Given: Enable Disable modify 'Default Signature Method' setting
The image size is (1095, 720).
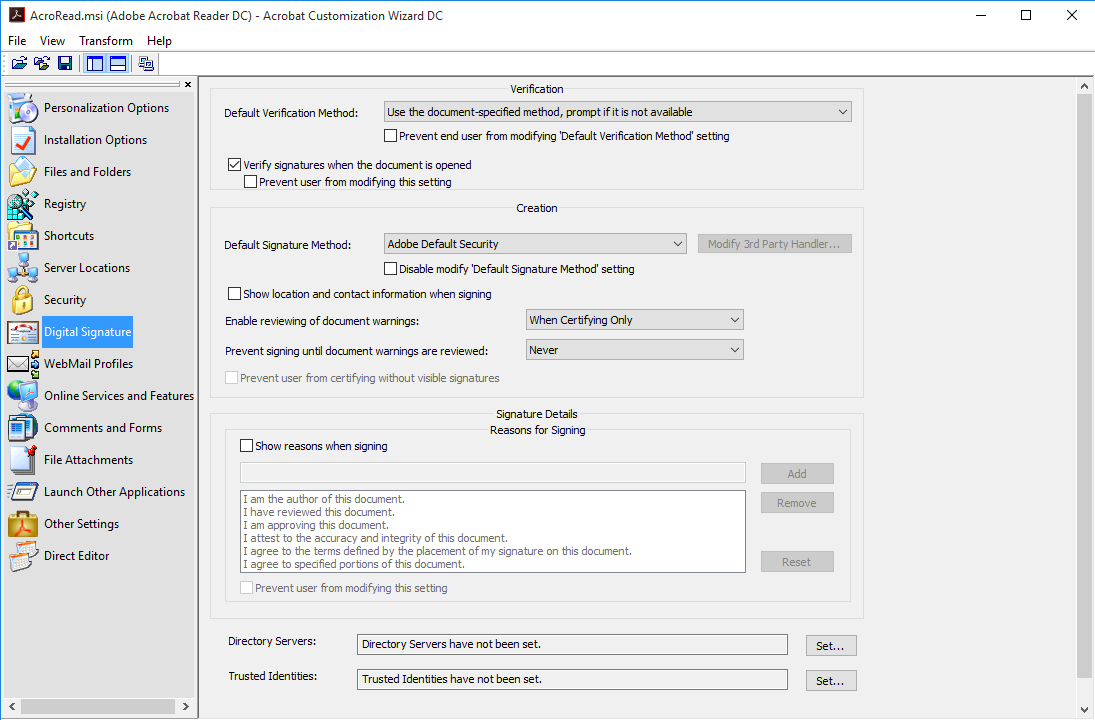Looking at the screenshot, I should 390,269.
